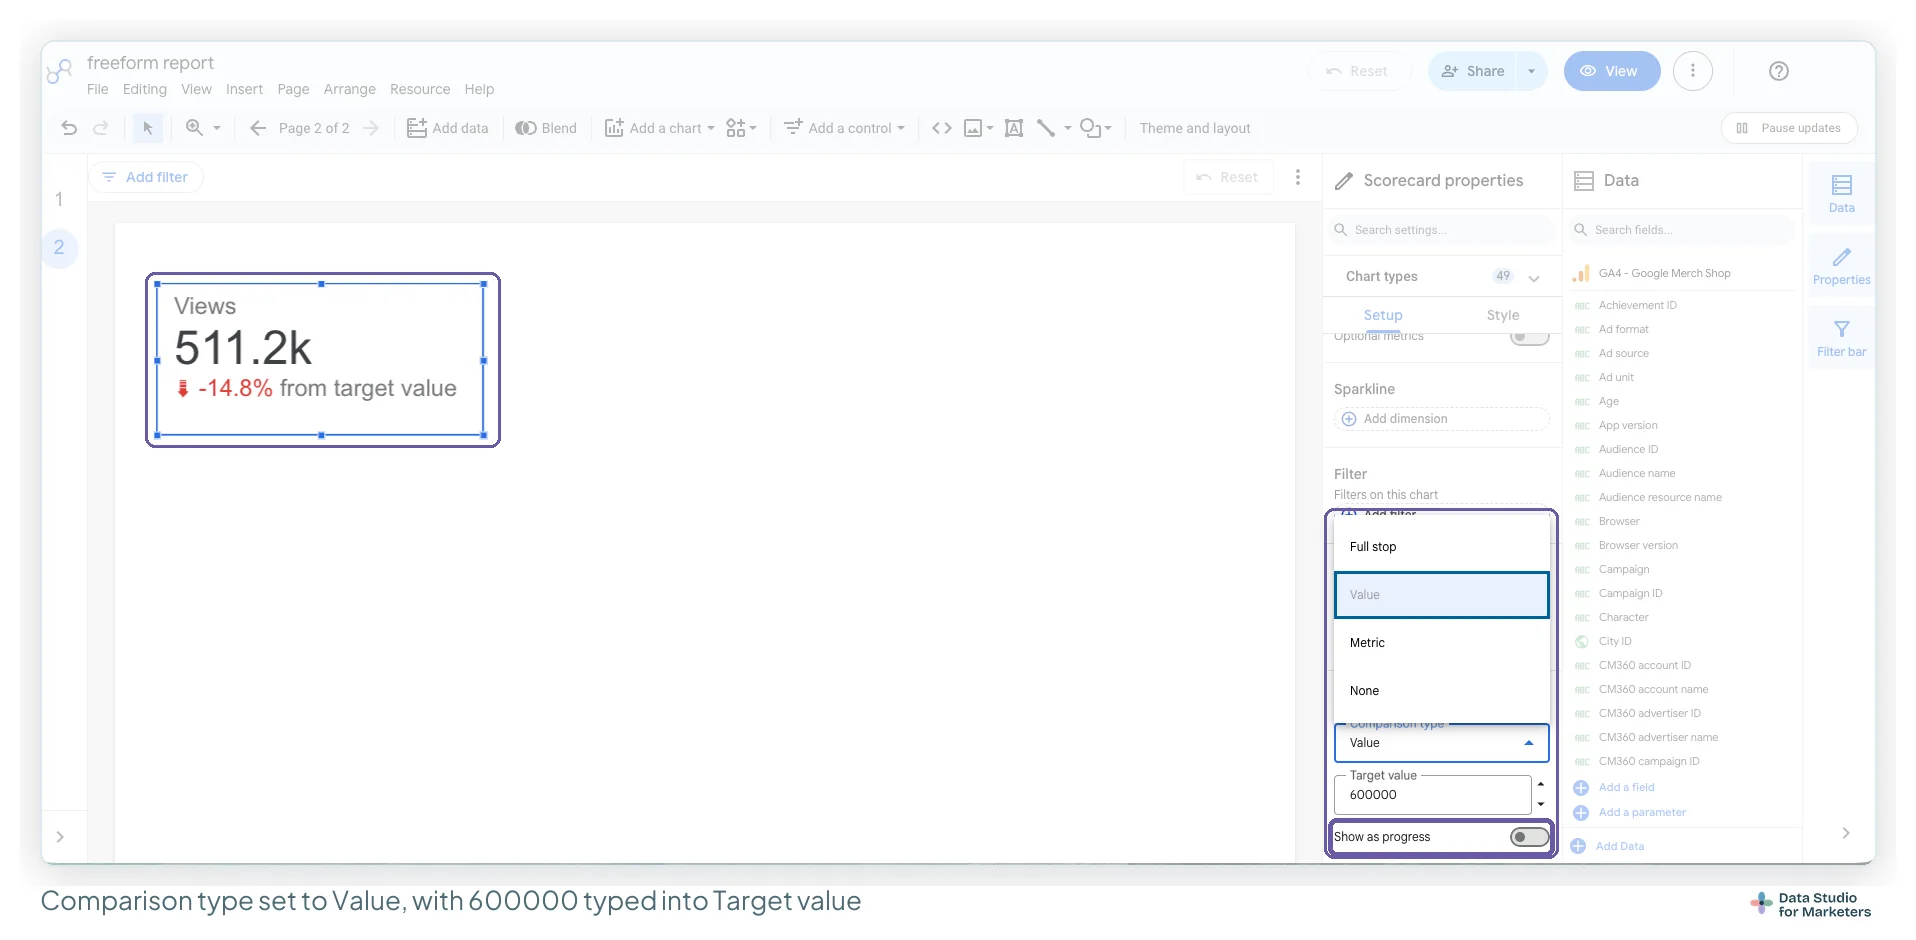Open the Add a chart dropdown
The height and width of the screenshot is (940, 1916).
pyautogui.click(x=660, y=128)
